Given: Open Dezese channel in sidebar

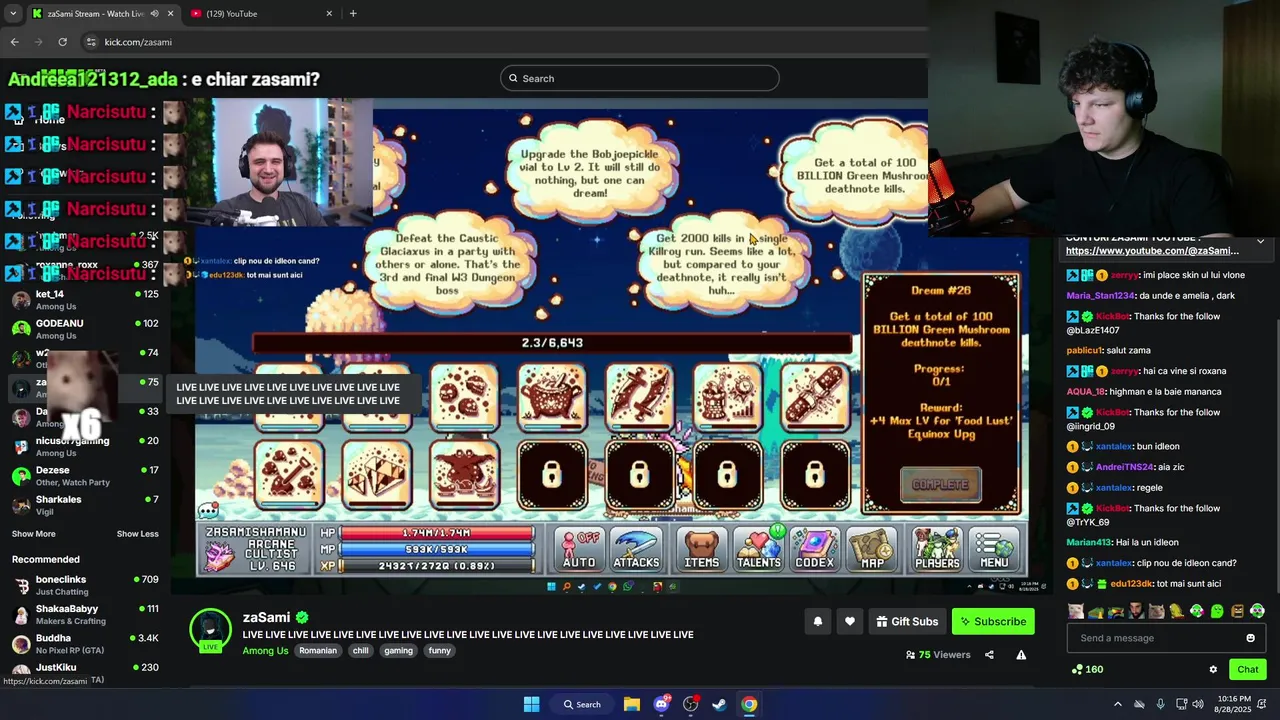Looking at the screenshot, I should 85,476.
